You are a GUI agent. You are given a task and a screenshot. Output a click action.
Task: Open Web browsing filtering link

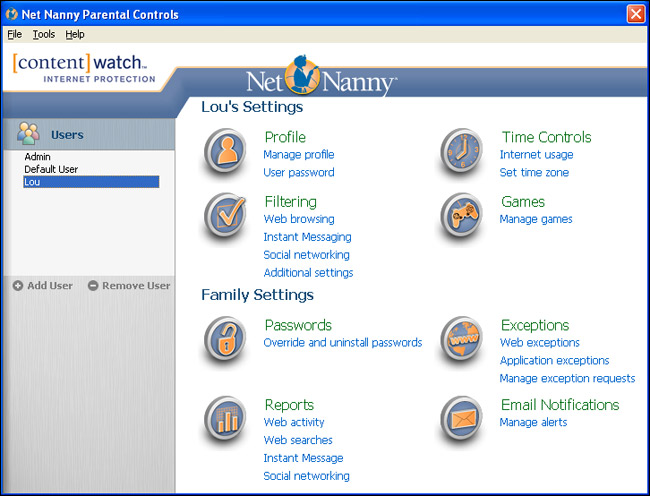(299, 219)
